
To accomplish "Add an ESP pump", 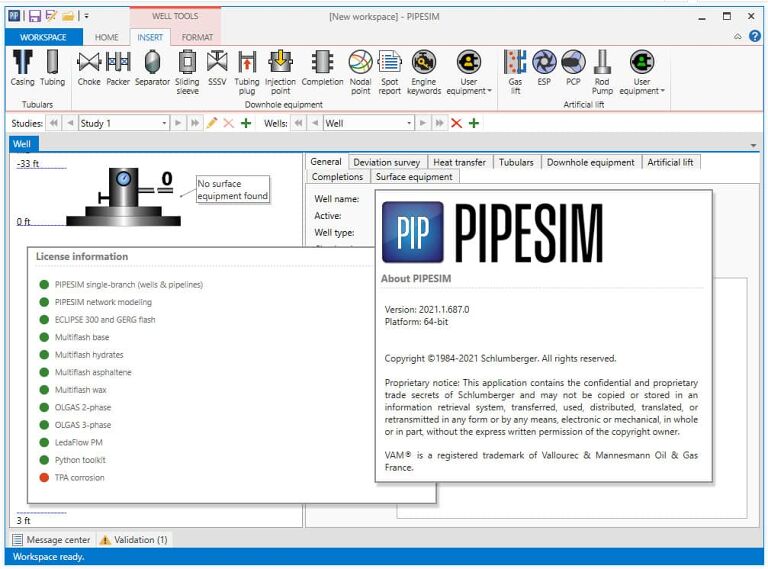I will [544, 68].
